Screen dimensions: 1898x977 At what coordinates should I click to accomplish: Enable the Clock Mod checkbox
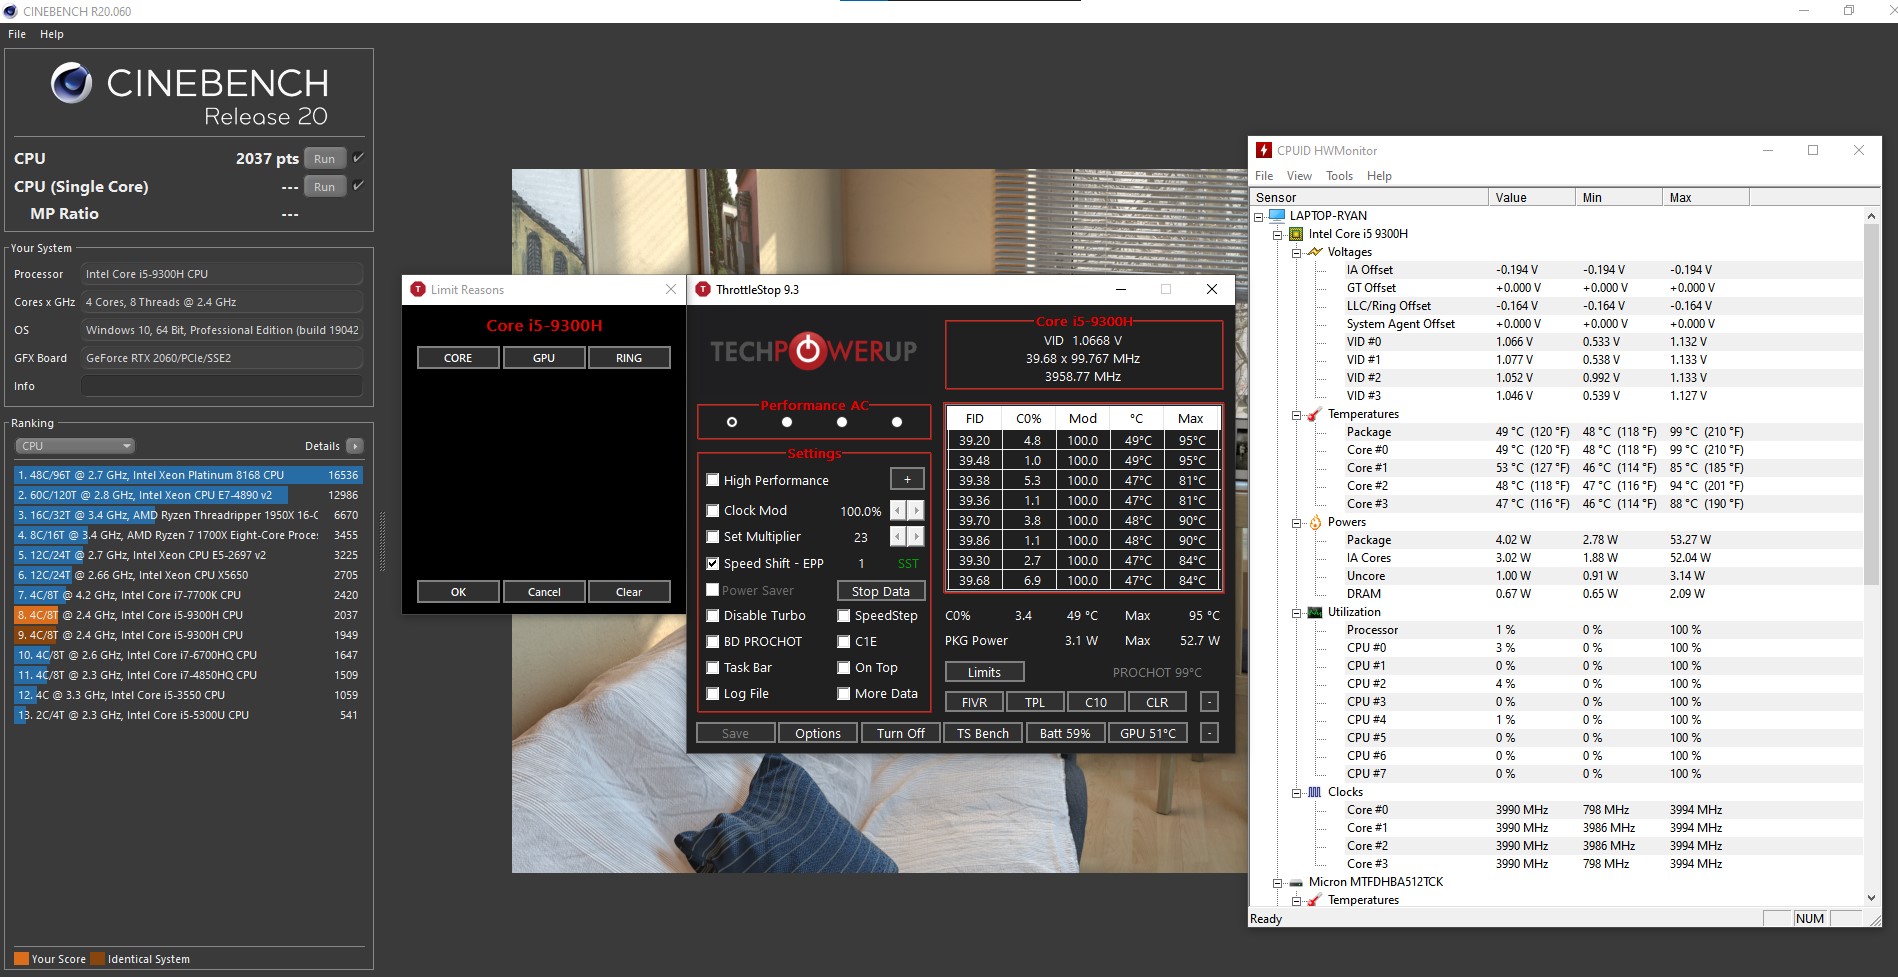(x=713, y=510)
